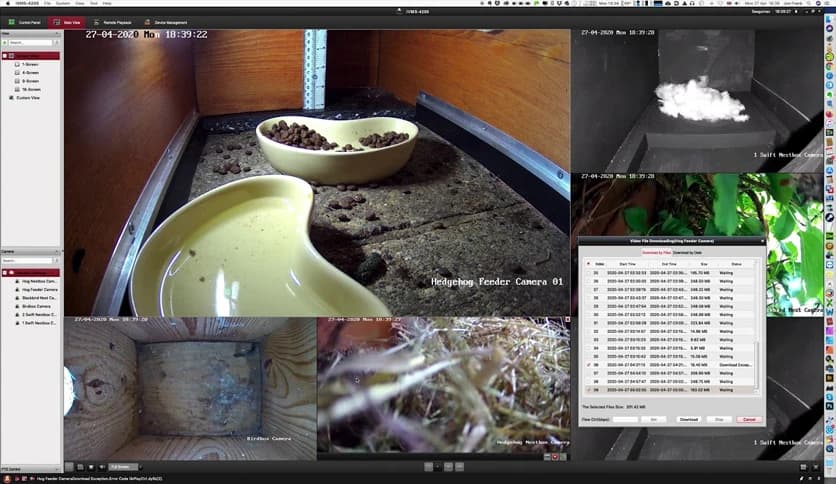Open the Control Panel tab
Image resolution: width=836 pixels, height=484 pixels.
[25, 22]
